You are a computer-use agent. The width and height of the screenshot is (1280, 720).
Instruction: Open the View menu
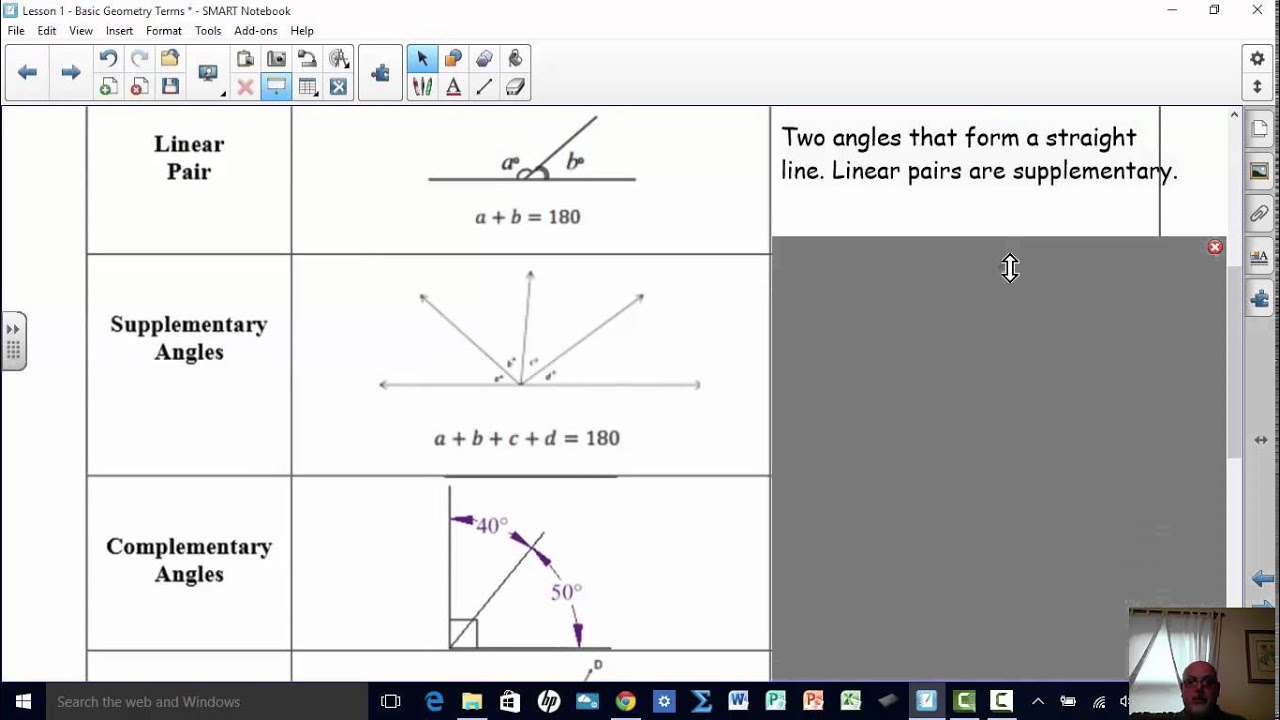[81, 31]
